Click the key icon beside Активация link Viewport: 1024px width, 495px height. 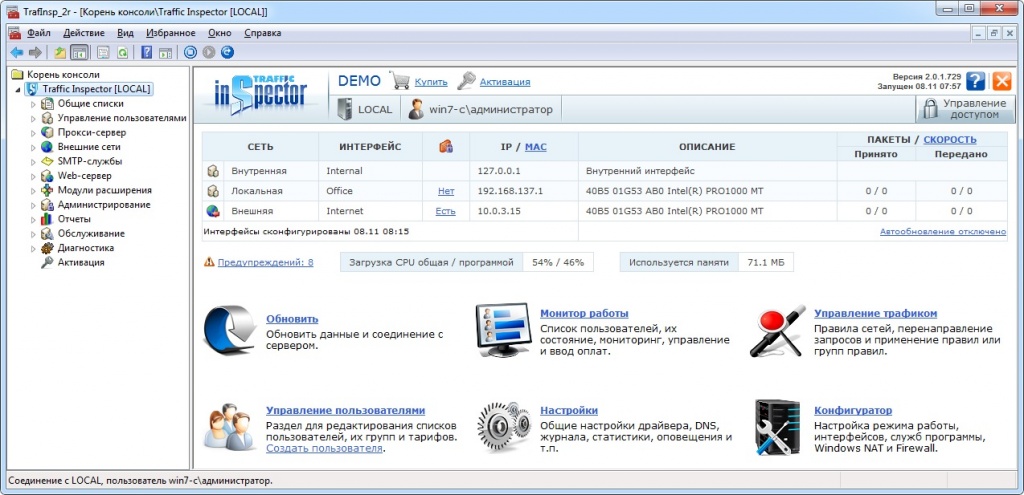[466, 81]
